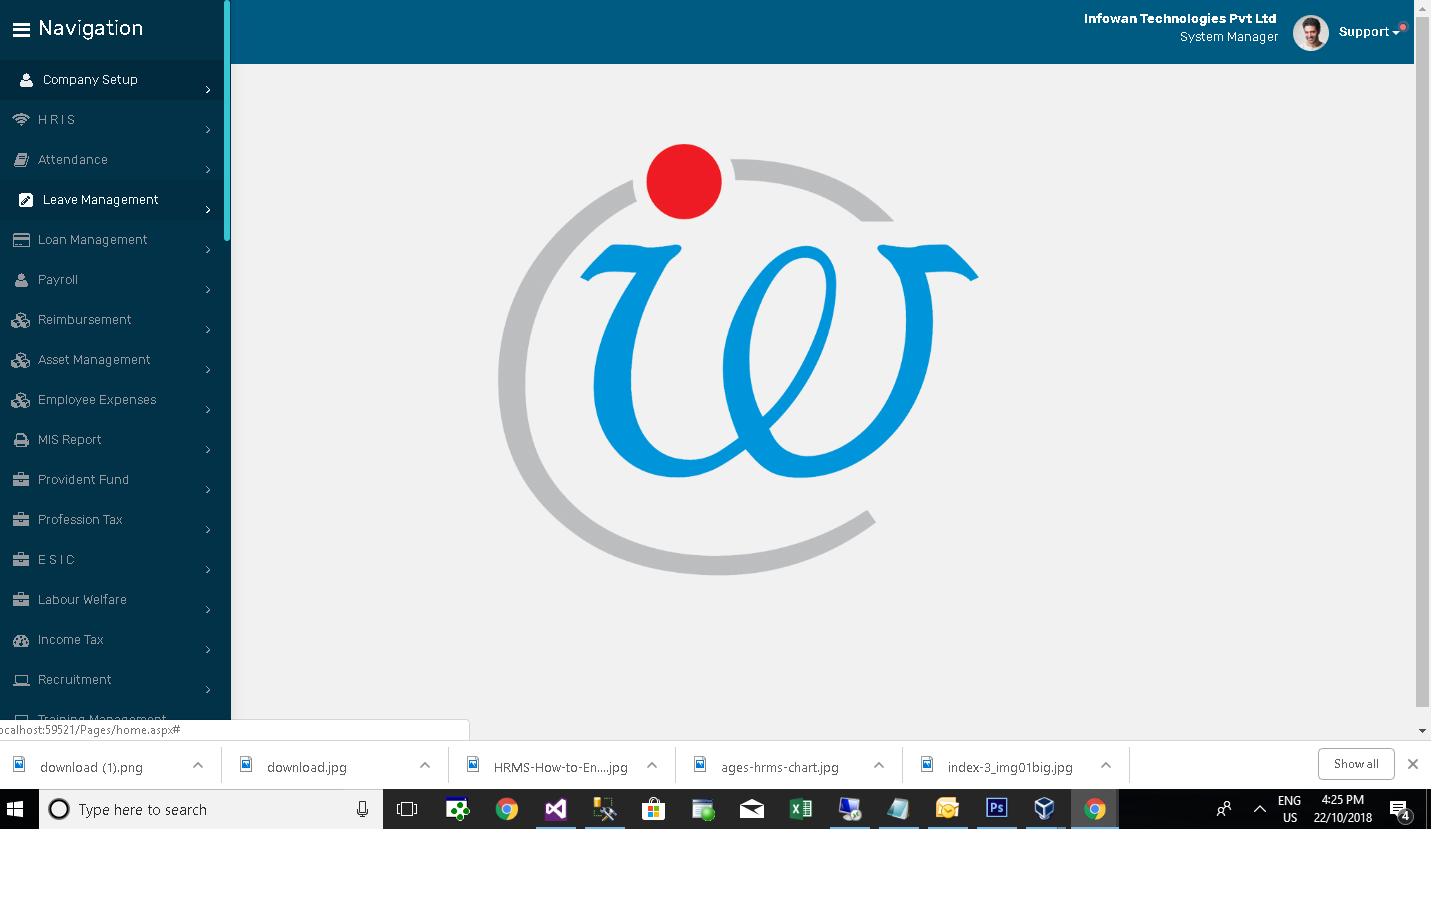The height and width of the screenshot is (900, 1440).
Task: Open the Support user dropdown
Action: click(1368, 32)
